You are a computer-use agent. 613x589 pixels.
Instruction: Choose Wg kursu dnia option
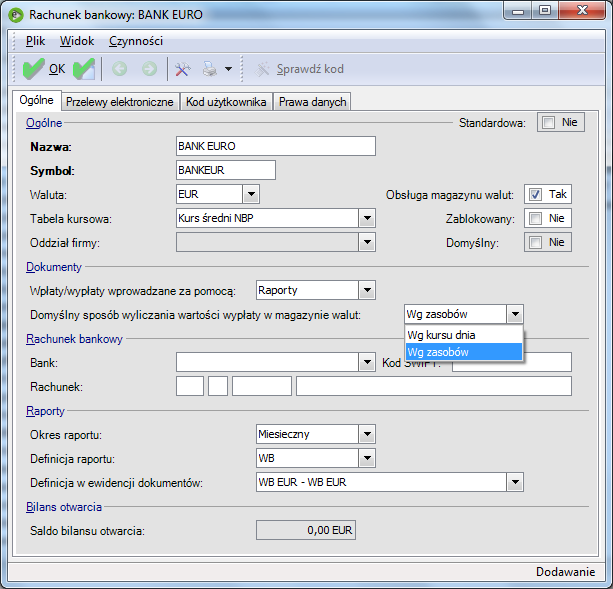pyautogui.click(x=464, y=335)
